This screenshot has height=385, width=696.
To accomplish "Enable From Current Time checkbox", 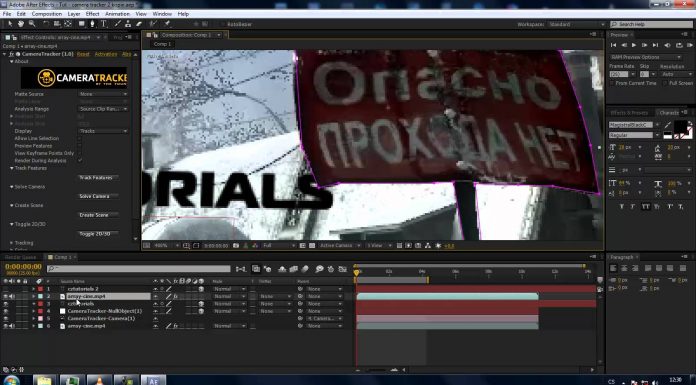I will 613,83.
